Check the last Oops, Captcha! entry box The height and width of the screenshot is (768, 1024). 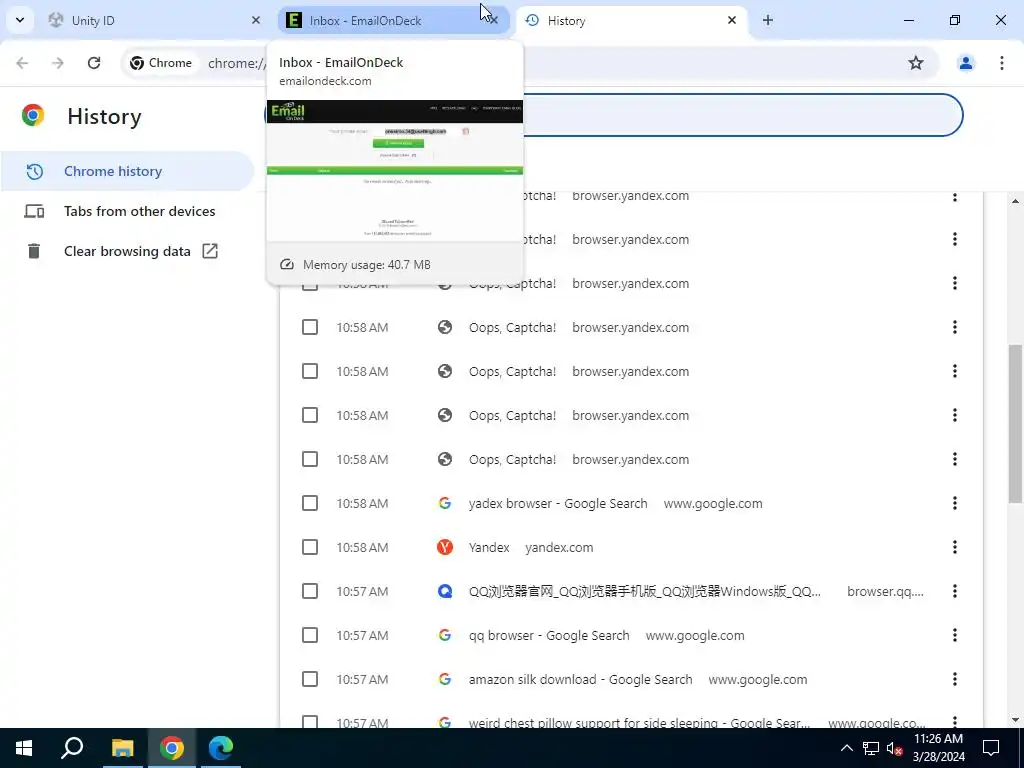pos(310,459)
